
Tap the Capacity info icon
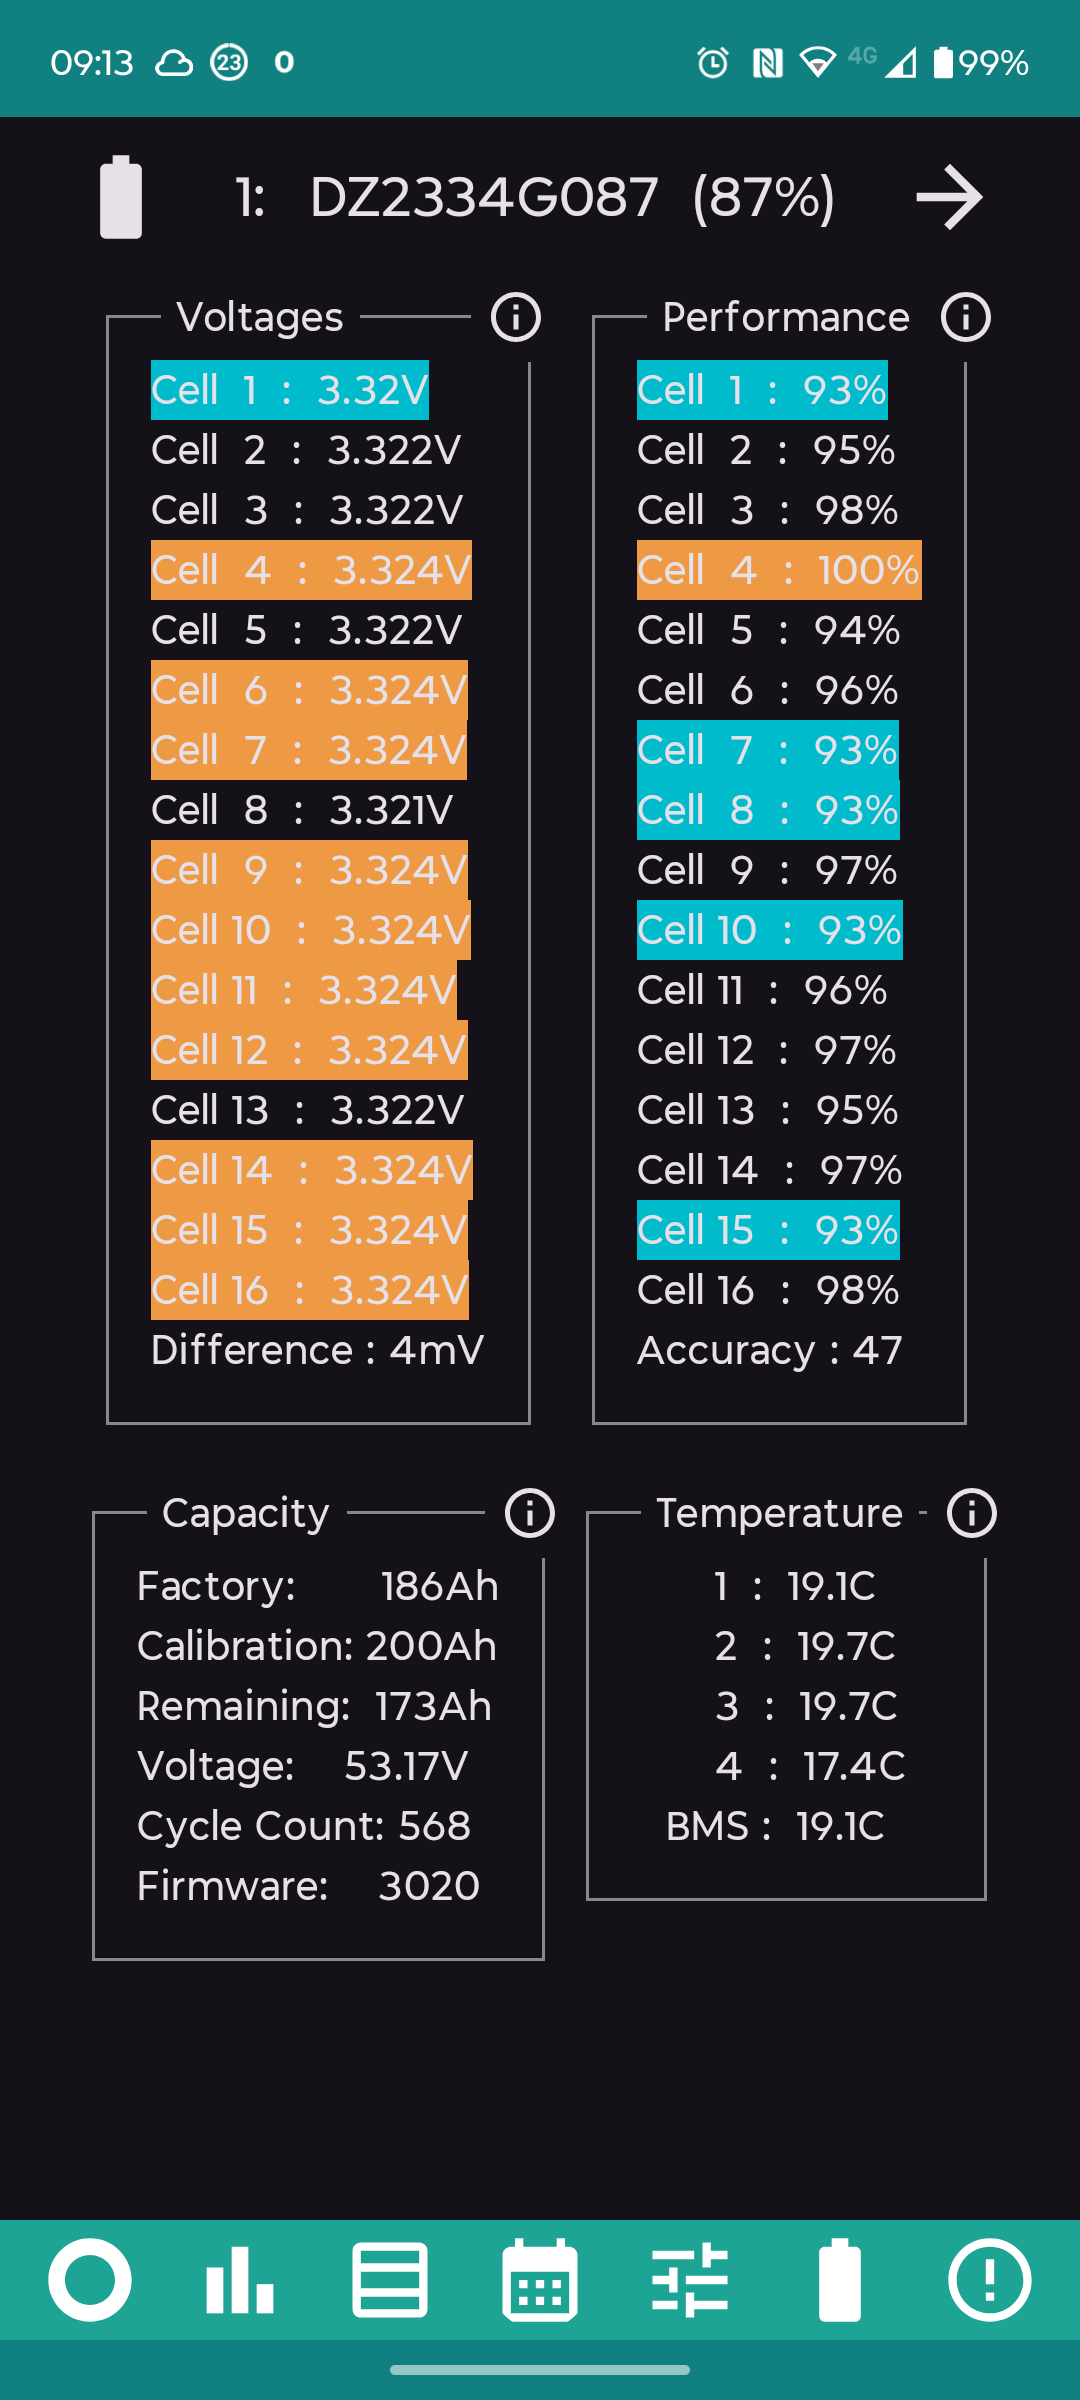point(530,1513)
